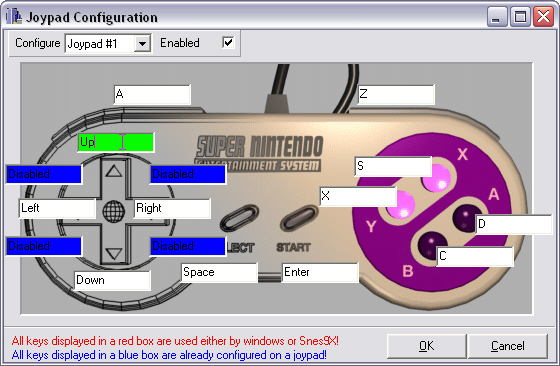Toggle the Enabled checkbox
The width and height of the screenshot is (560, 366).
point(228,42)
